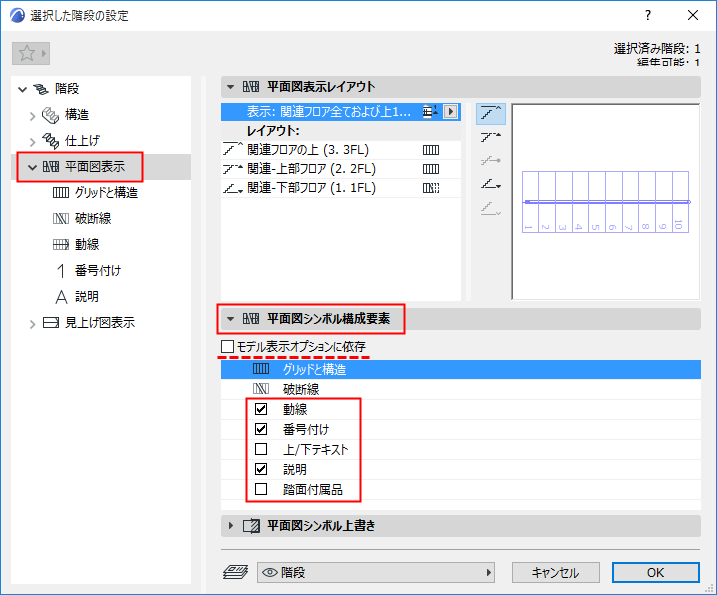This screenshot has width=717, height=595.
Task: Click layout symbol icon for 1FL row
Action: tap(431, 188)
